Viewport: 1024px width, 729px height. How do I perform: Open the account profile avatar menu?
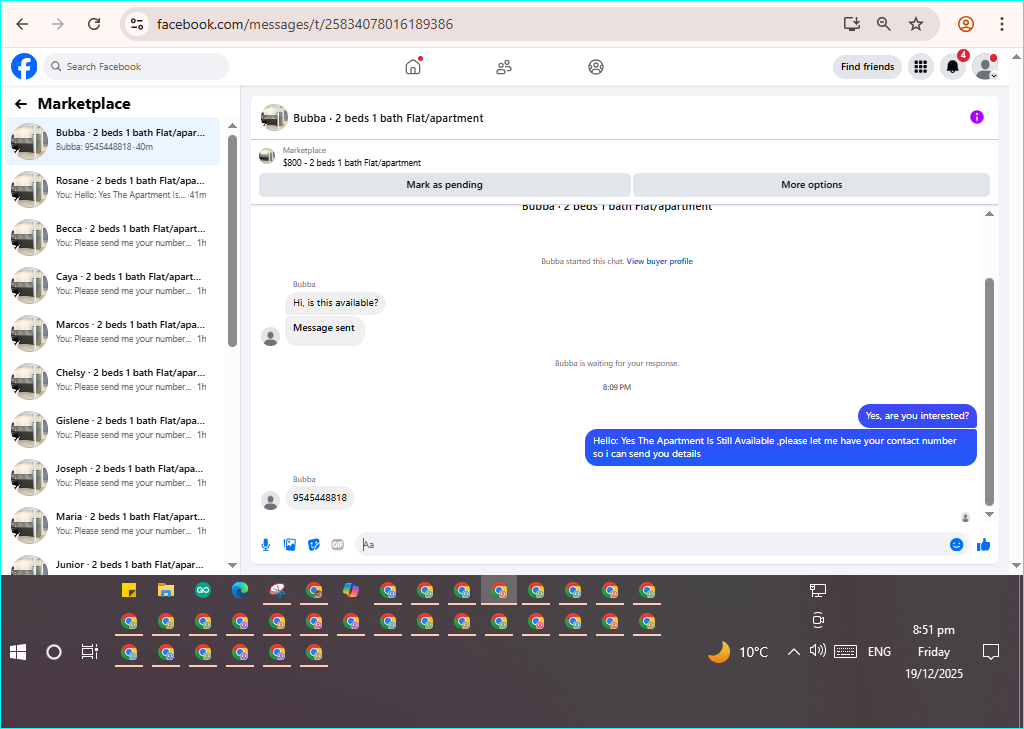(984, 67)
